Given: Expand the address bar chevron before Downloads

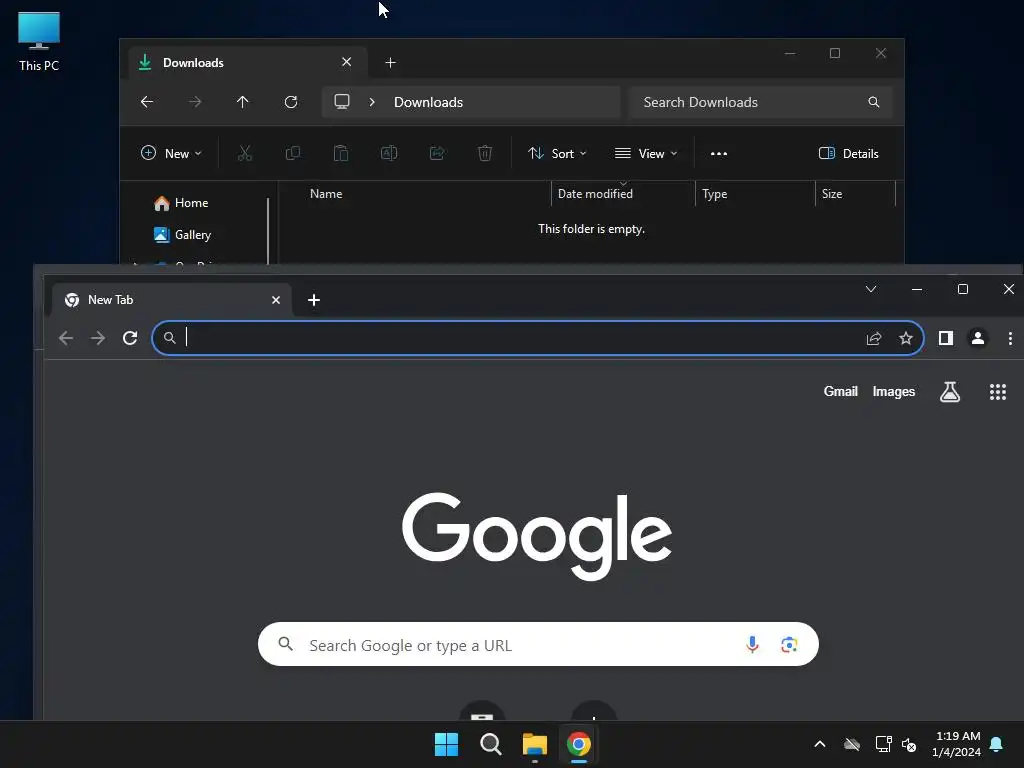Looking at the screenshot, I should tap(372, 102).
